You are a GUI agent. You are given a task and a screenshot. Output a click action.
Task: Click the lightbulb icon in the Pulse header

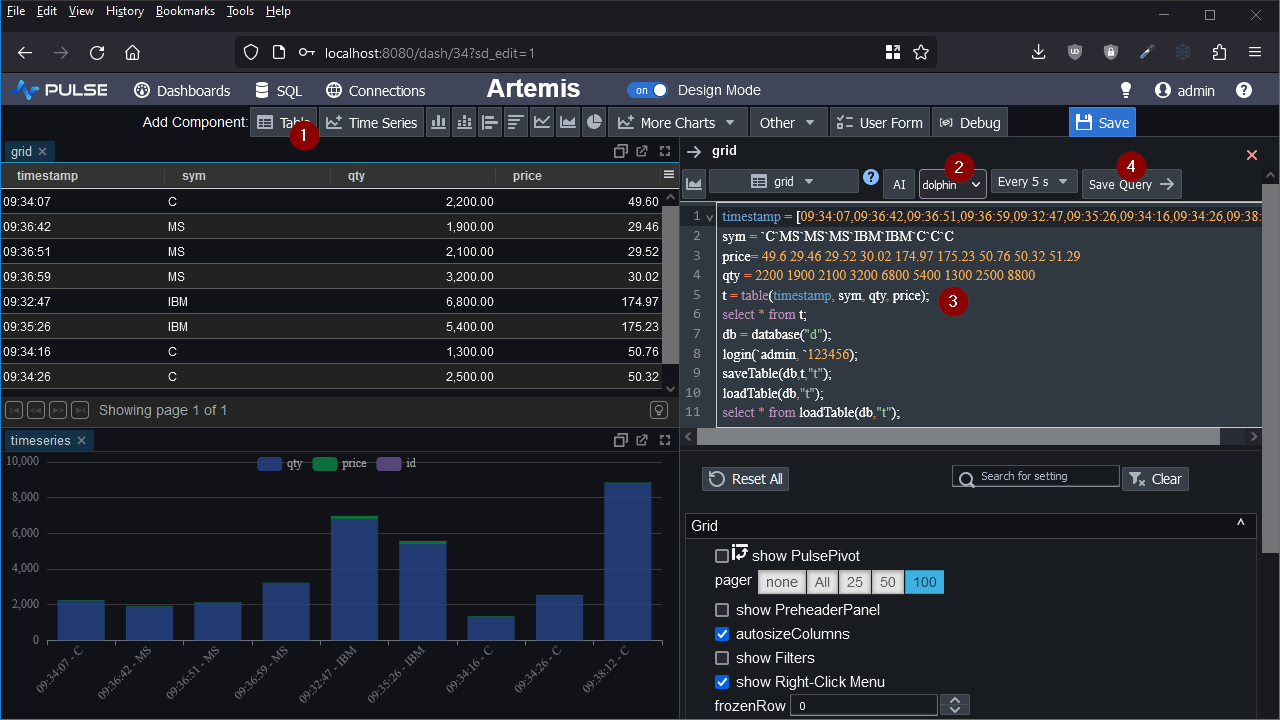pos(1126,90)
